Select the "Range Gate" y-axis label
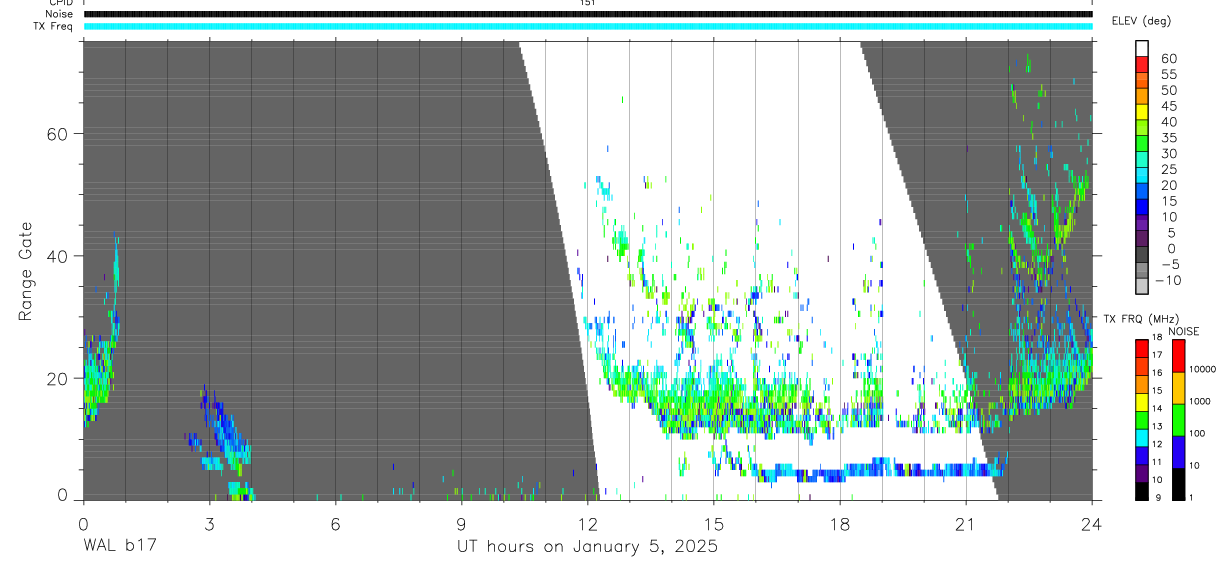Viewport: 1228px width, 567px height. (x=27, y=271)
